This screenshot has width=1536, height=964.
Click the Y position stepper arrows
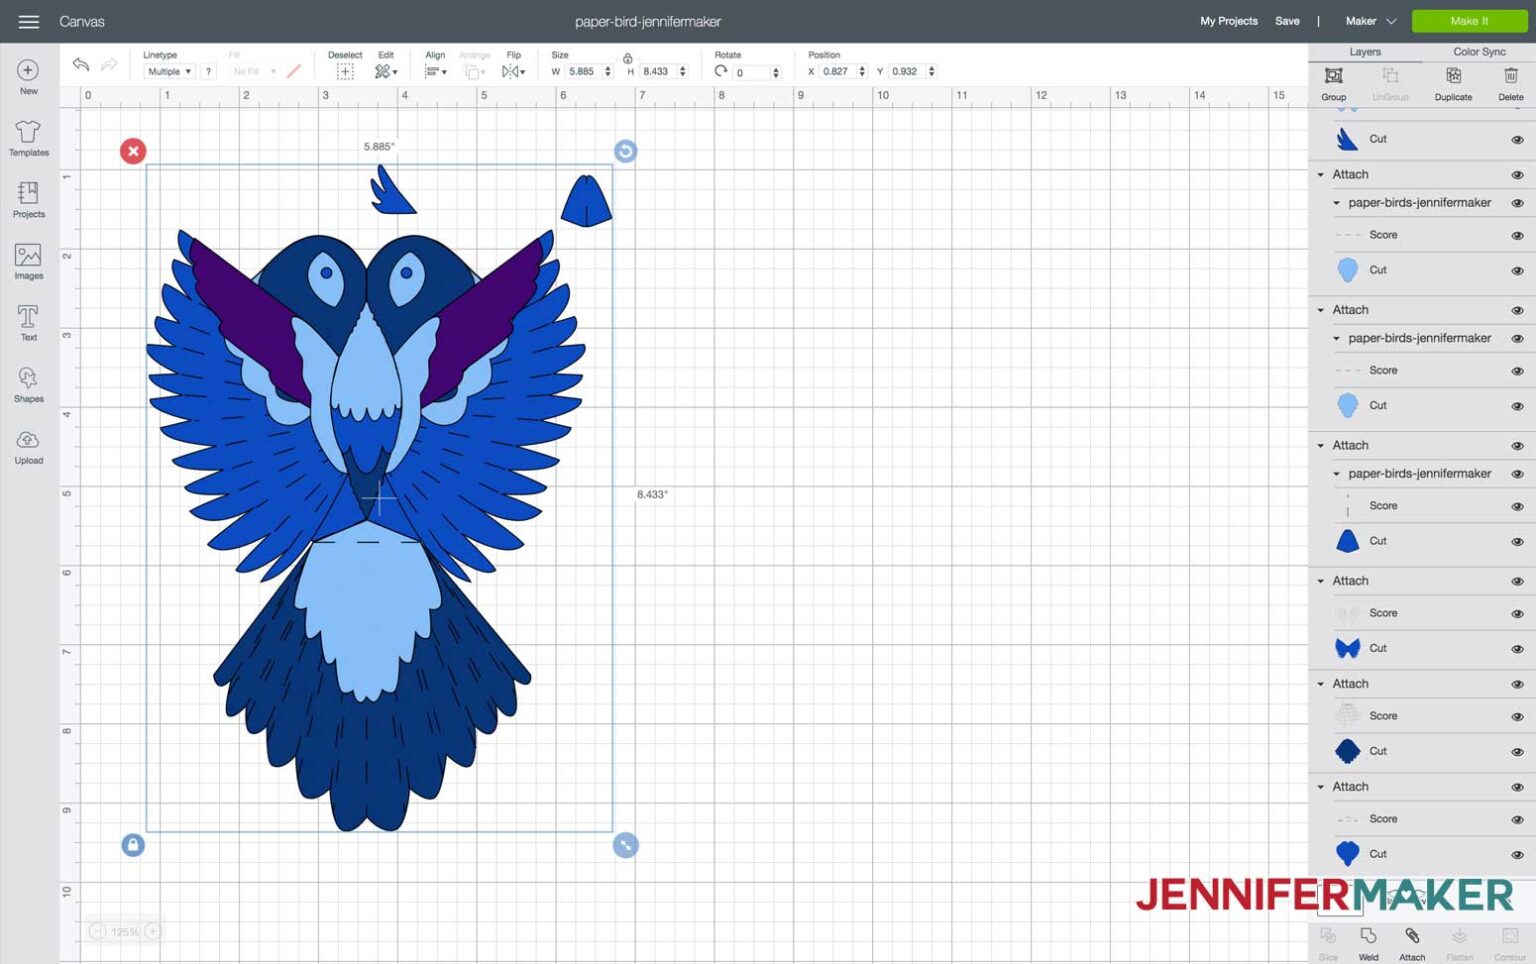(932, 71)
